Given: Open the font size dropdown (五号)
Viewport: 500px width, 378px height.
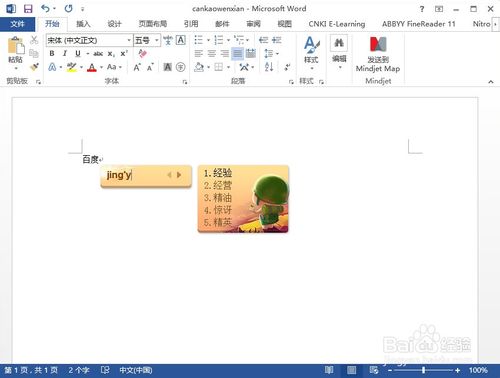Looking at the screenshot, I should click(x=156, y=40).
